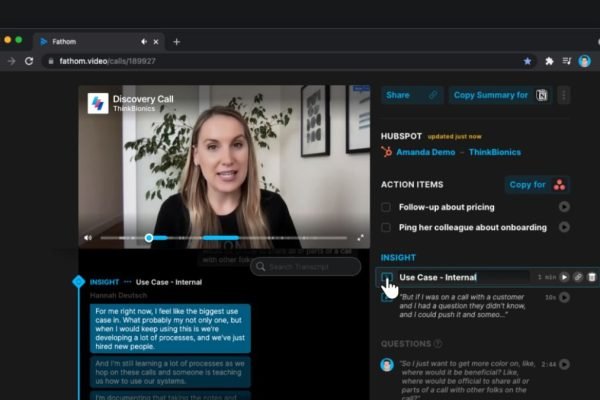Open a new browser tab

(177, 41)
